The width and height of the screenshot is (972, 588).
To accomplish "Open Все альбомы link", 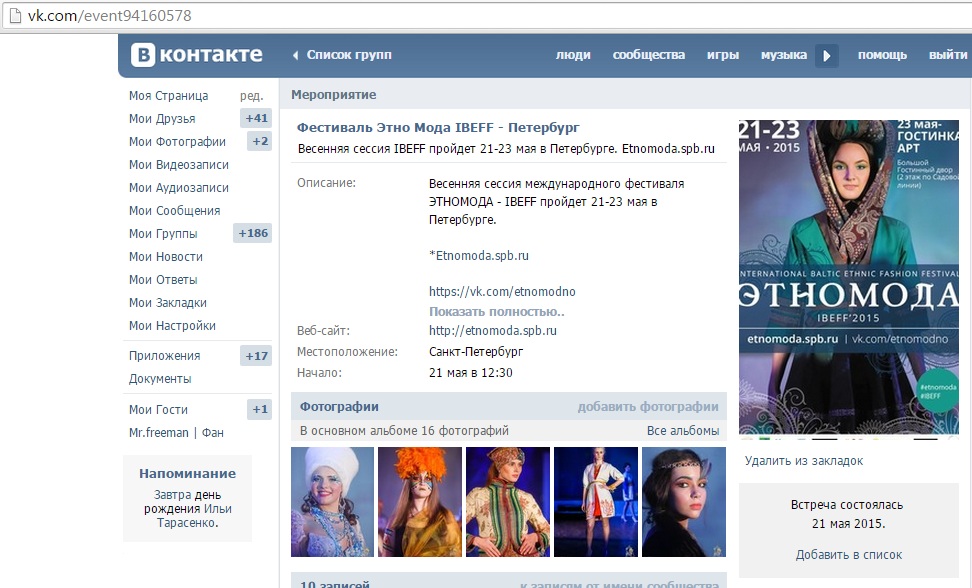I will (683, 431).
